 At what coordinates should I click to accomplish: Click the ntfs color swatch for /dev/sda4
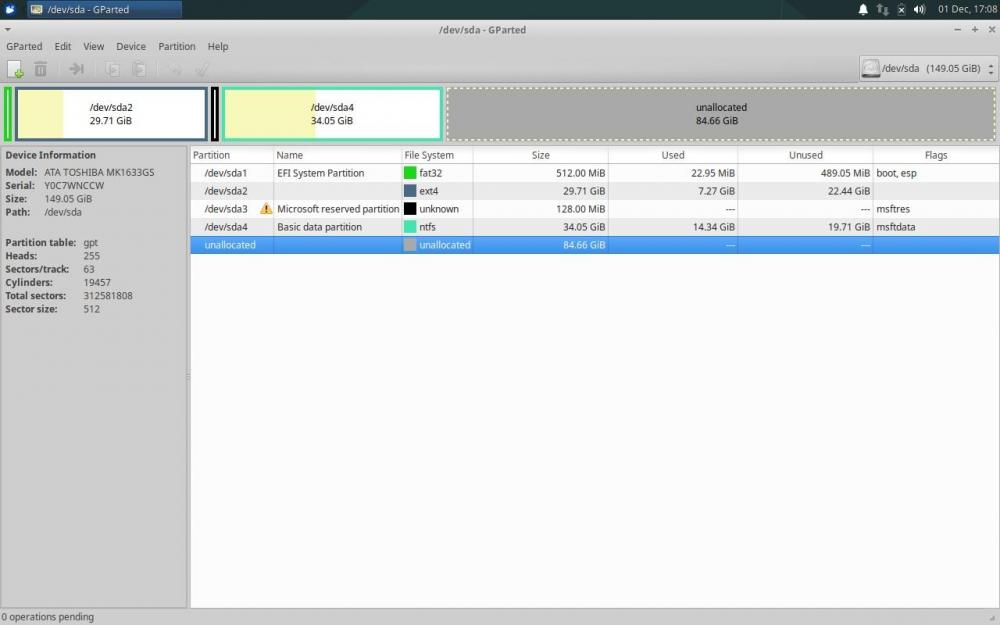pyautogui.click(x=410, y=227)
